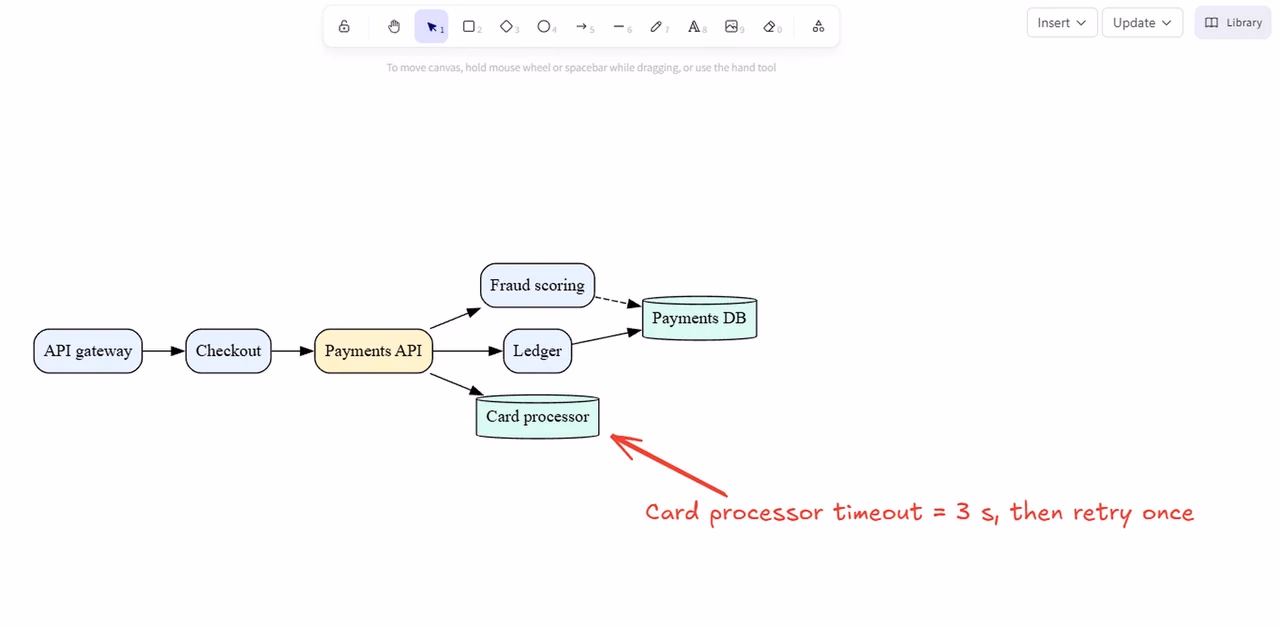Select the red timeout annotation text
The width and height of the screenshot is (1280, 626).
(919, 513)
